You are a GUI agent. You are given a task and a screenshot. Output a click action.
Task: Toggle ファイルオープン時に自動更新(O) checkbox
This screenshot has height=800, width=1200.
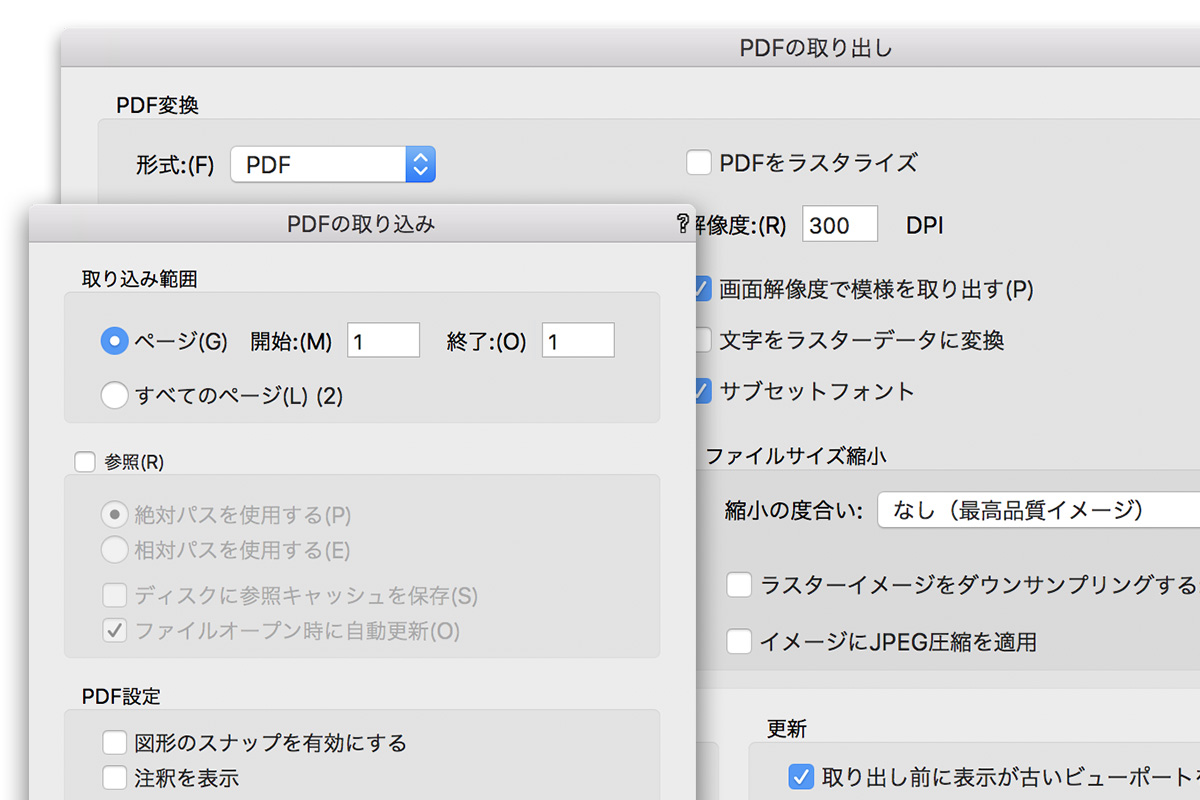coord(115,631)
